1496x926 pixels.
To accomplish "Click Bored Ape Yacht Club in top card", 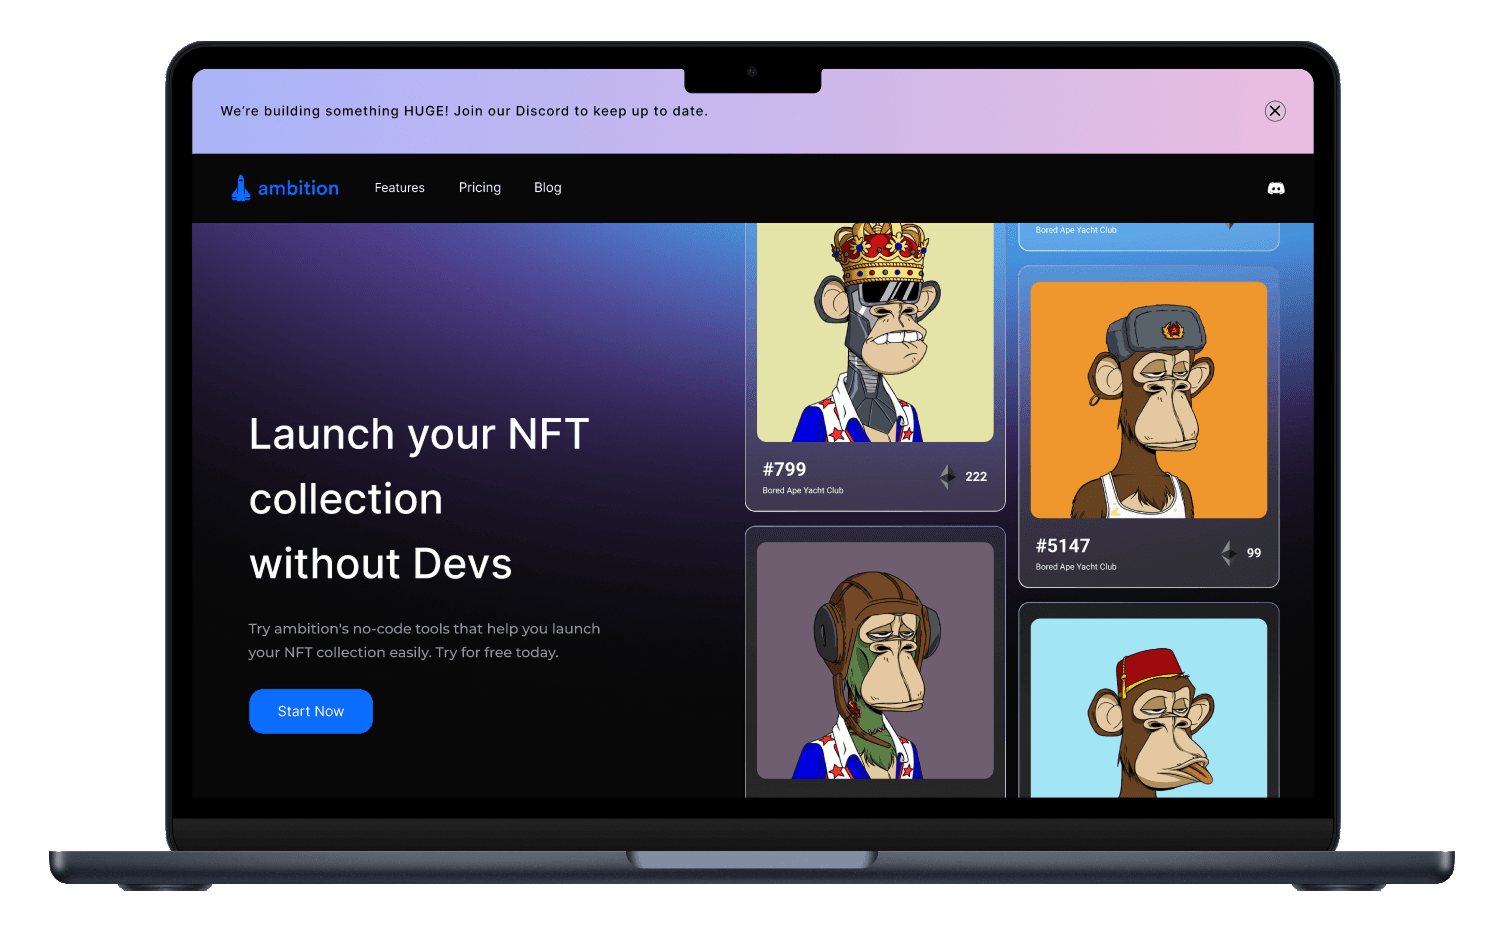I will pyautogui.click(x=1076, y=230).
